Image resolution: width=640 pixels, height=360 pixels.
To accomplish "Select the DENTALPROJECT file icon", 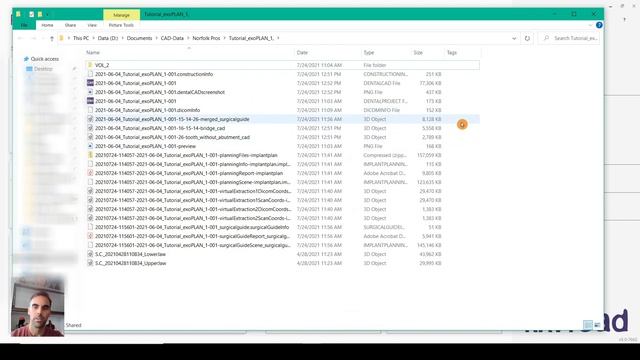I will (90, 101).
